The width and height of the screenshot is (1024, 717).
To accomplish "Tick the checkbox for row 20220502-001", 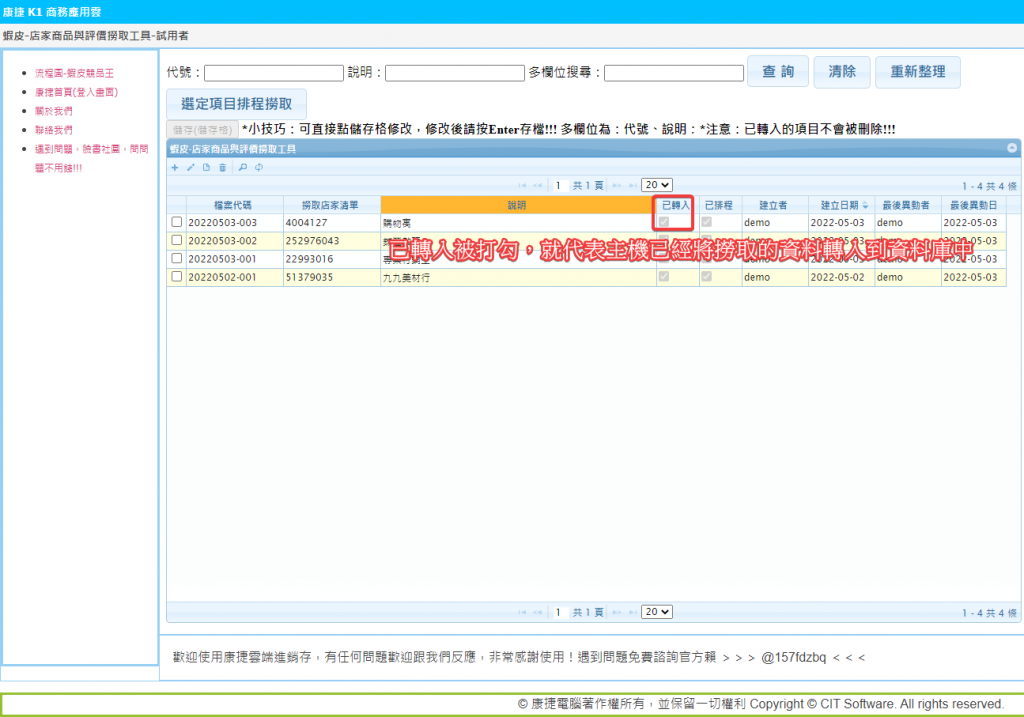I will point(176,277).
